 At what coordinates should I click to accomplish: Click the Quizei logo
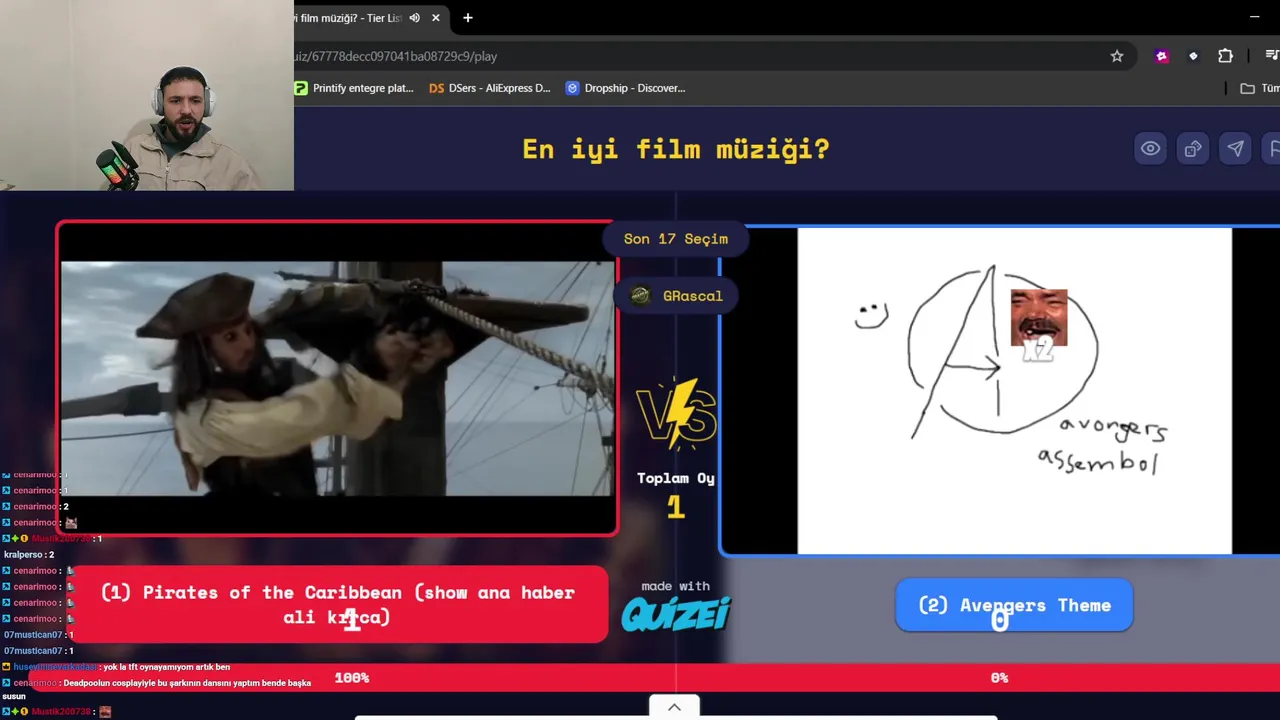click(676, 612)
